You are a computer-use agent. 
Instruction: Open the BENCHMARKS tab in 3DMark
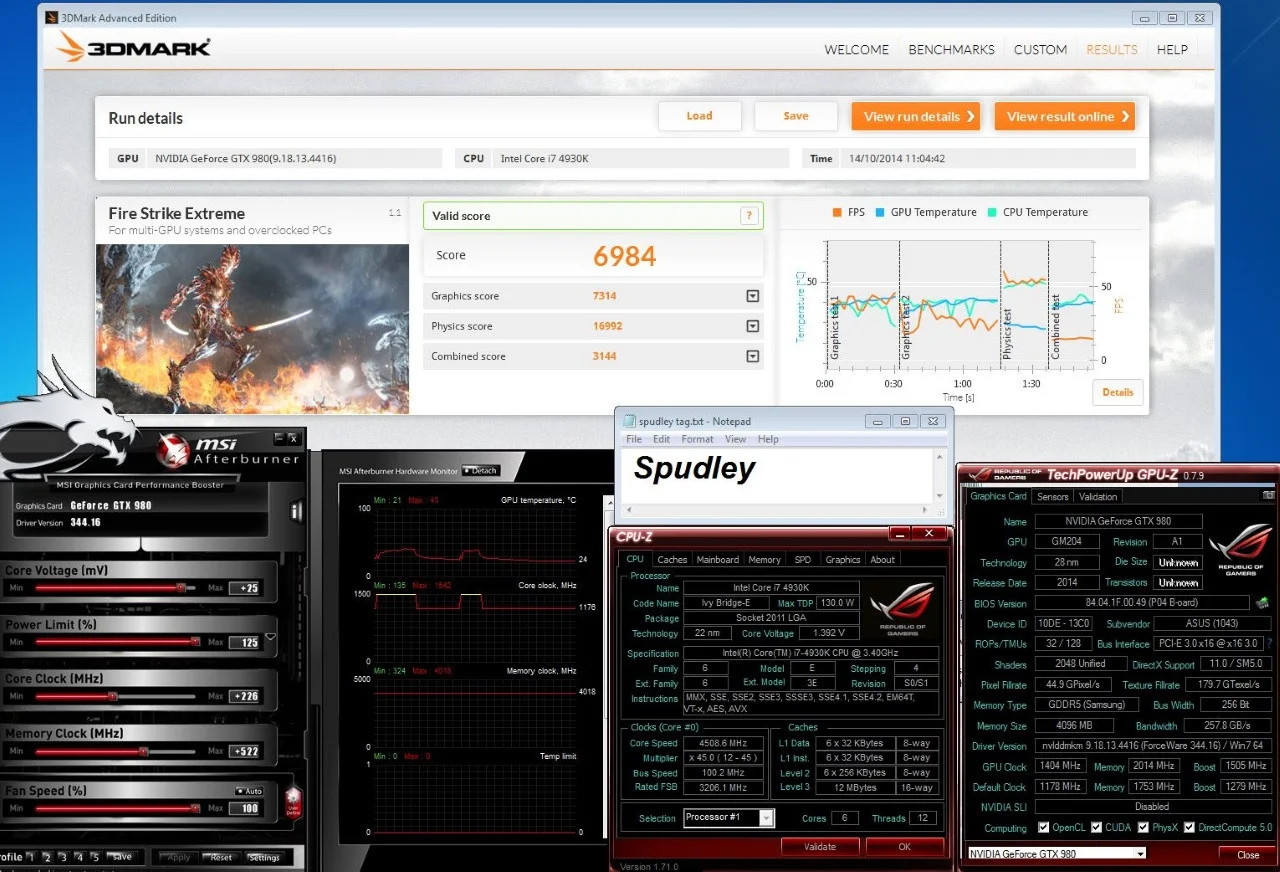(x=951, y=49)
